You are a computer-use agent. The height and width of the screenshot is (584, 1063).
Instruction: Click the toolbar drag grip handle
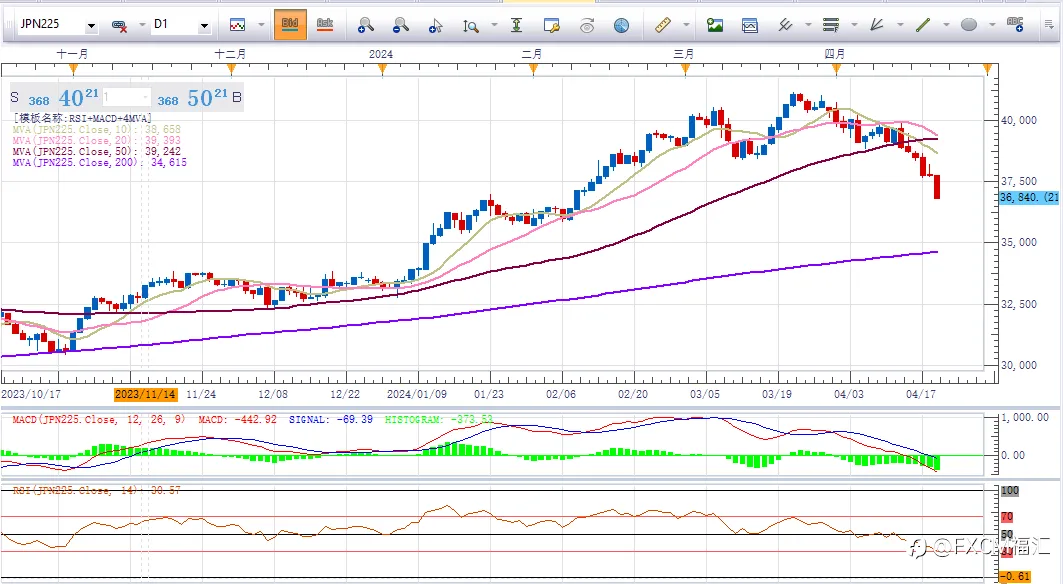(8, 26)
